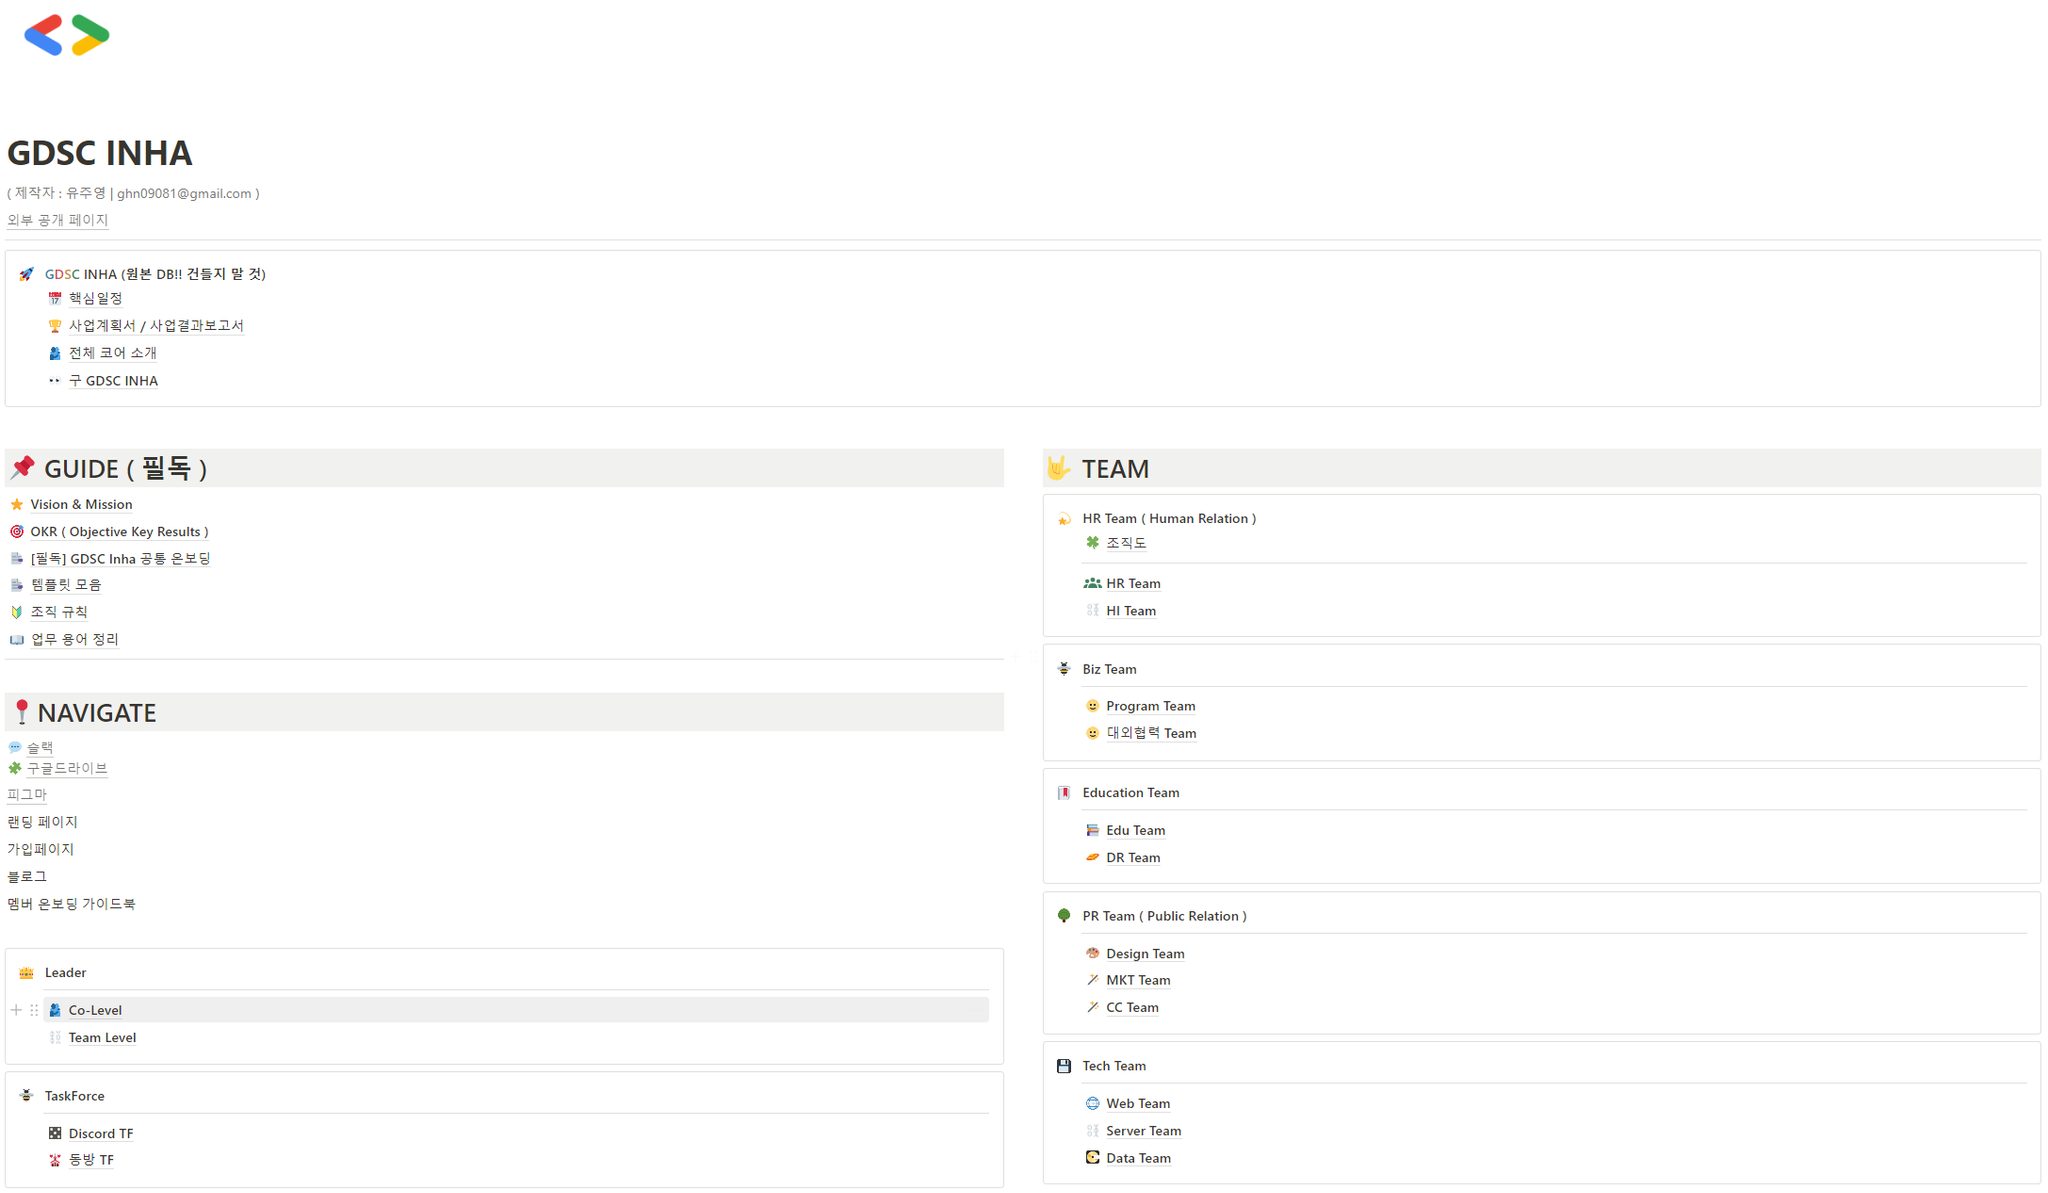This screenshot has width=2048, height=1193.
Task: Click the 멤버 온보딩 가이드북 text
Action: coord(71,904)
